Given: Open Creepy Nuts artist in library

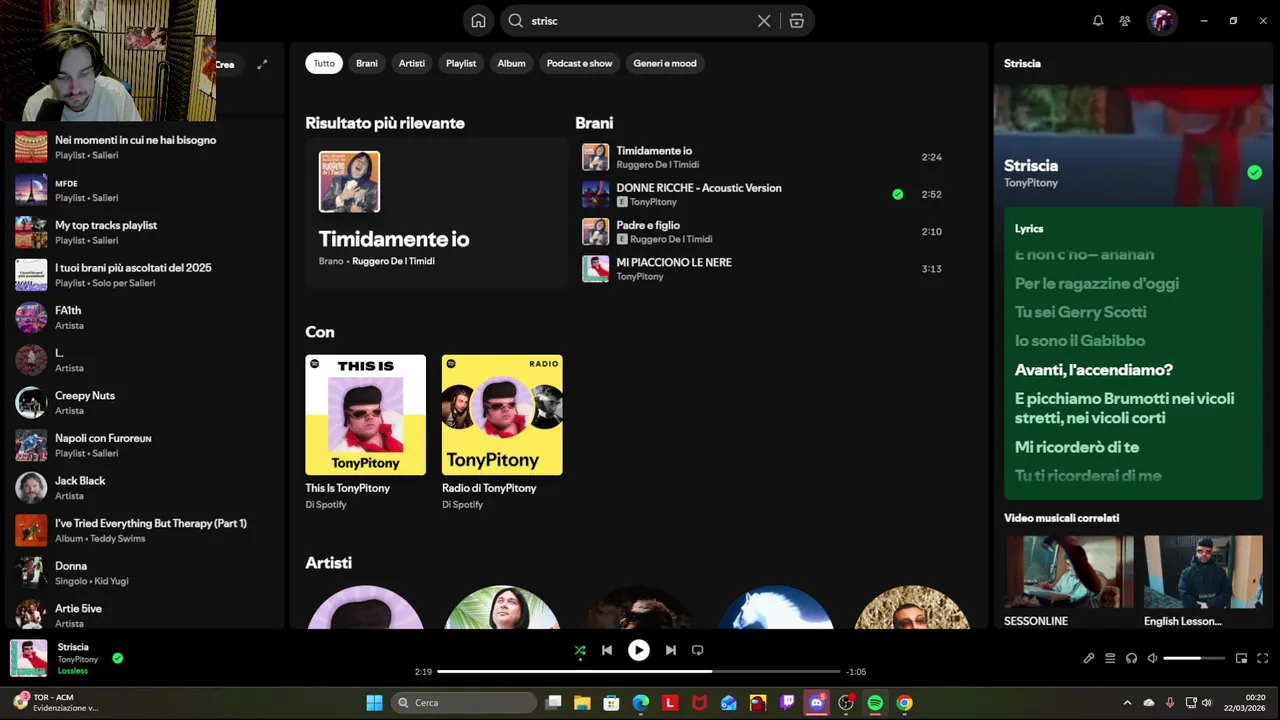Looking at the screenshot, I should (144, 402).
